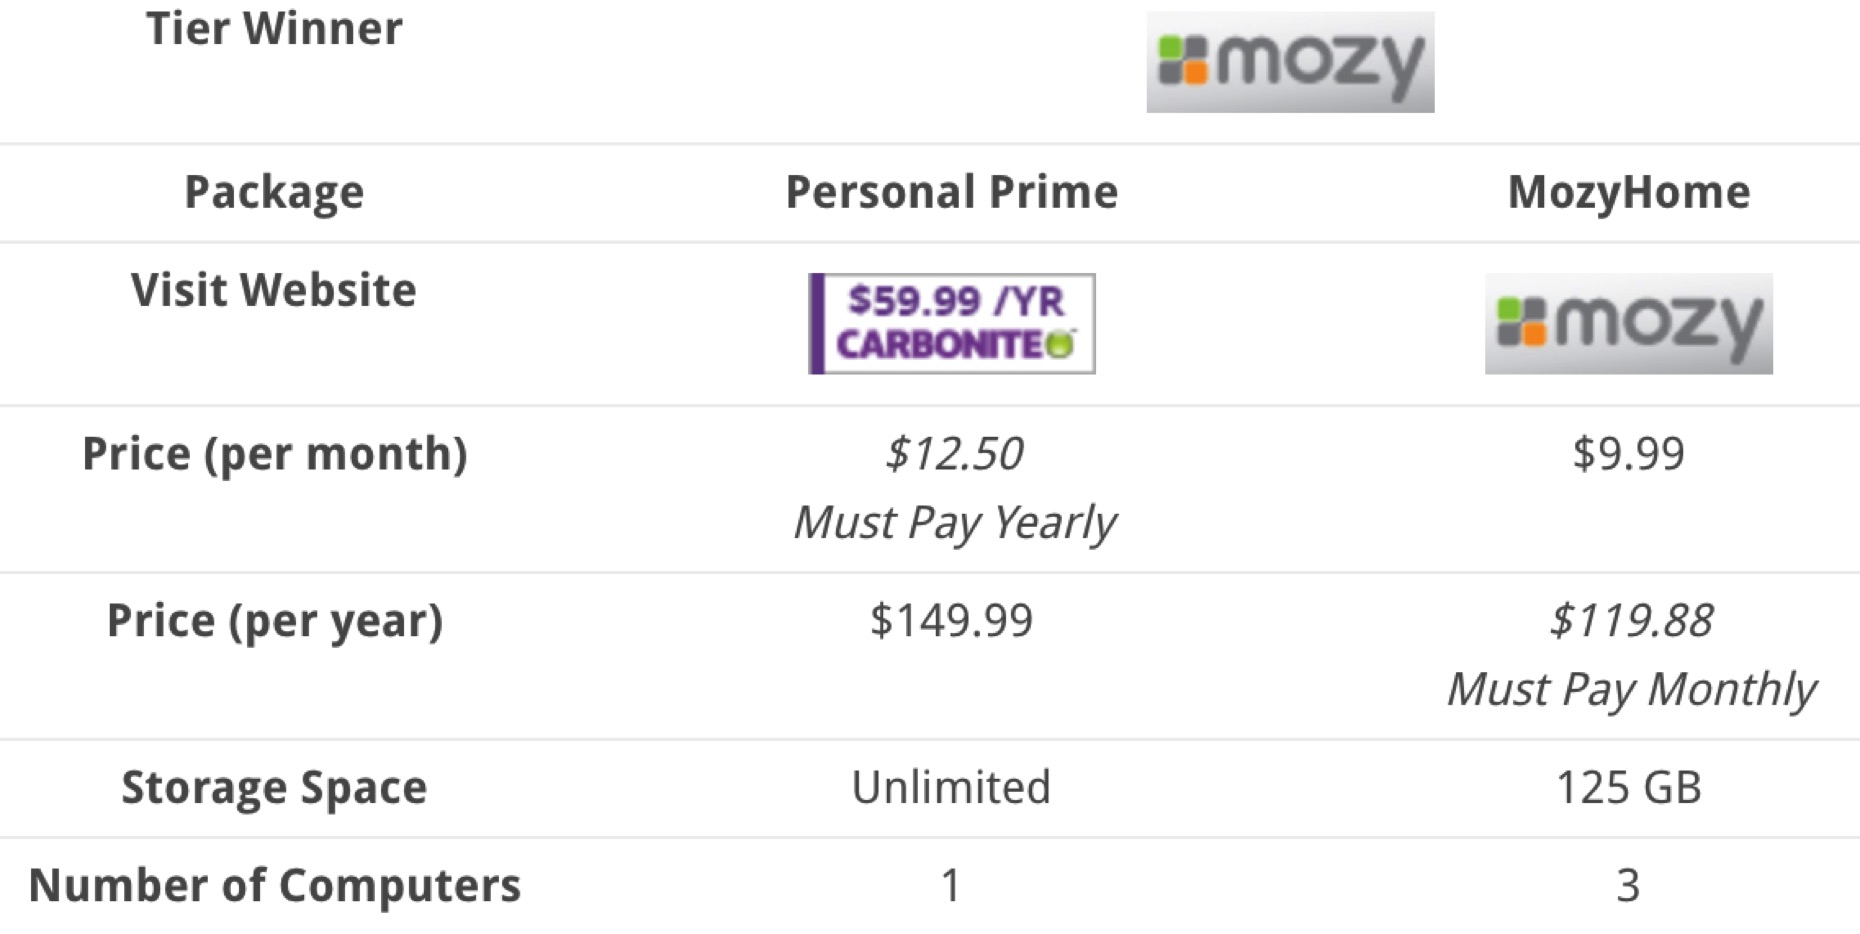This screenshot has width=1860, height=934.
Task: Click the Mozy logo in Visit Website row
Action: click(1629, 323)
